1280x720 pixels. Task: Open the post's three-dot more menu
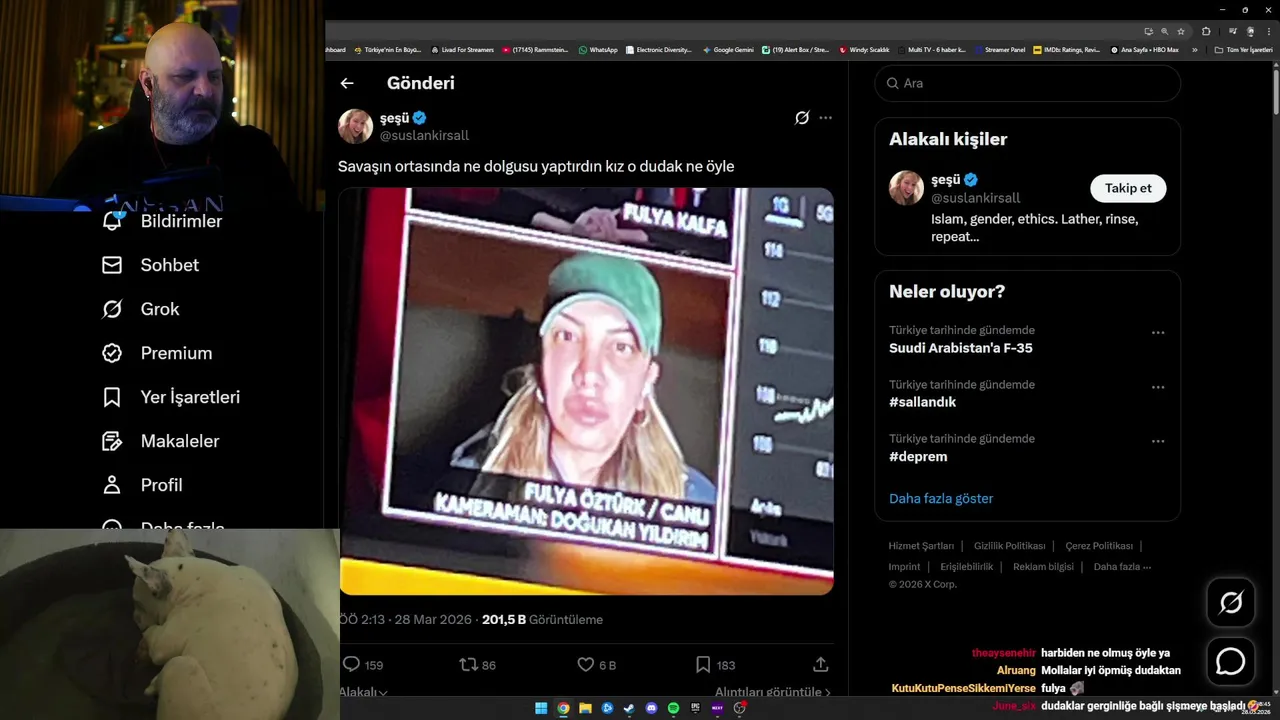[825, 118]
